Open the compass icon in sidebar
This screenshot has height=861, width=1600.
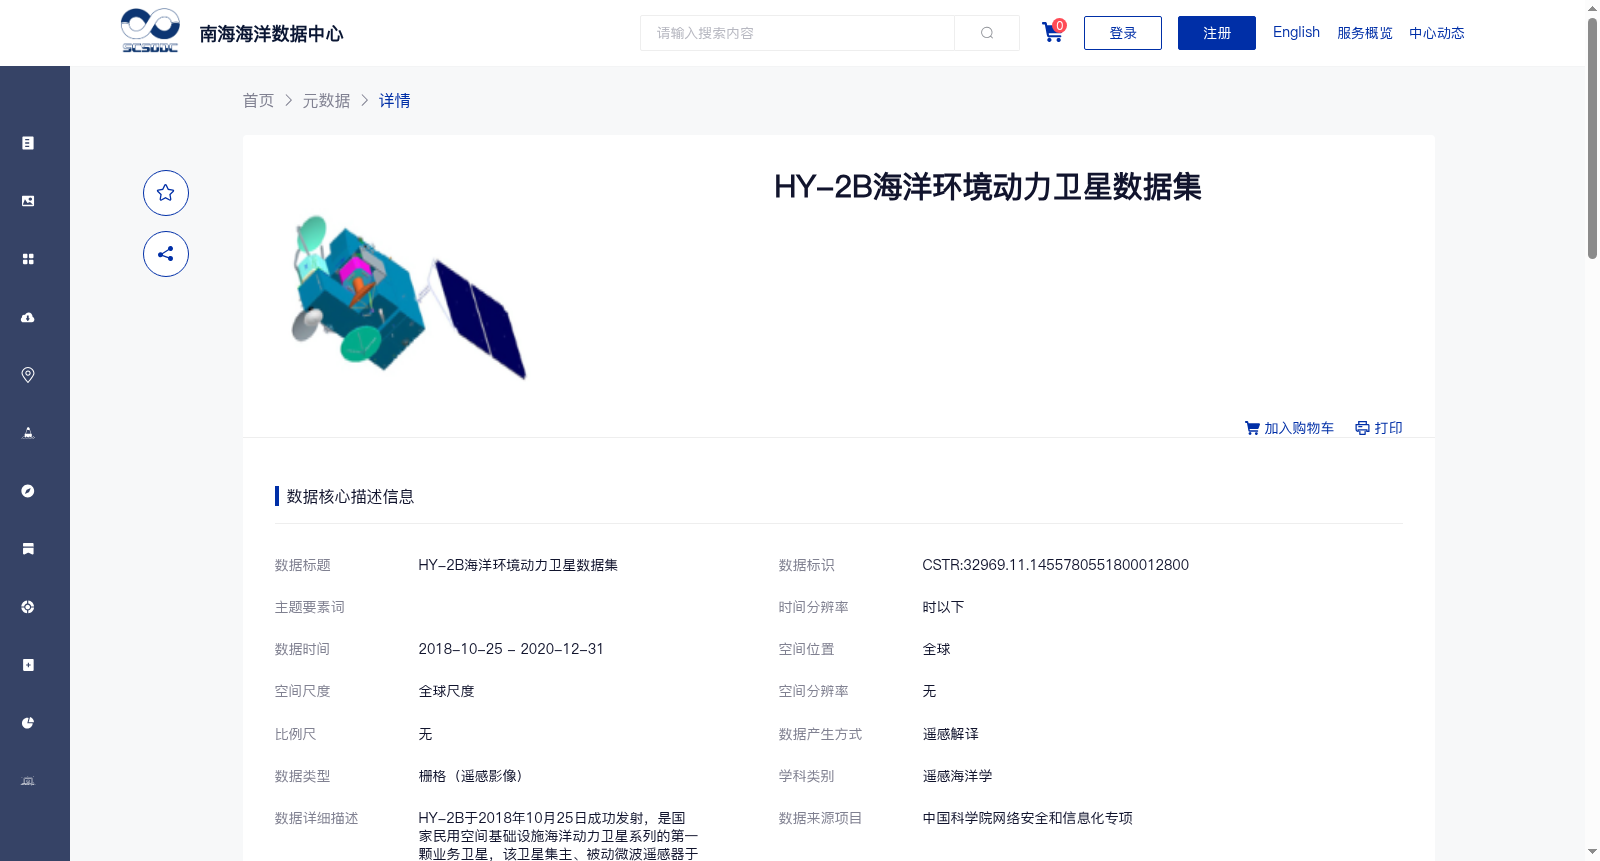tap(28, 491)
